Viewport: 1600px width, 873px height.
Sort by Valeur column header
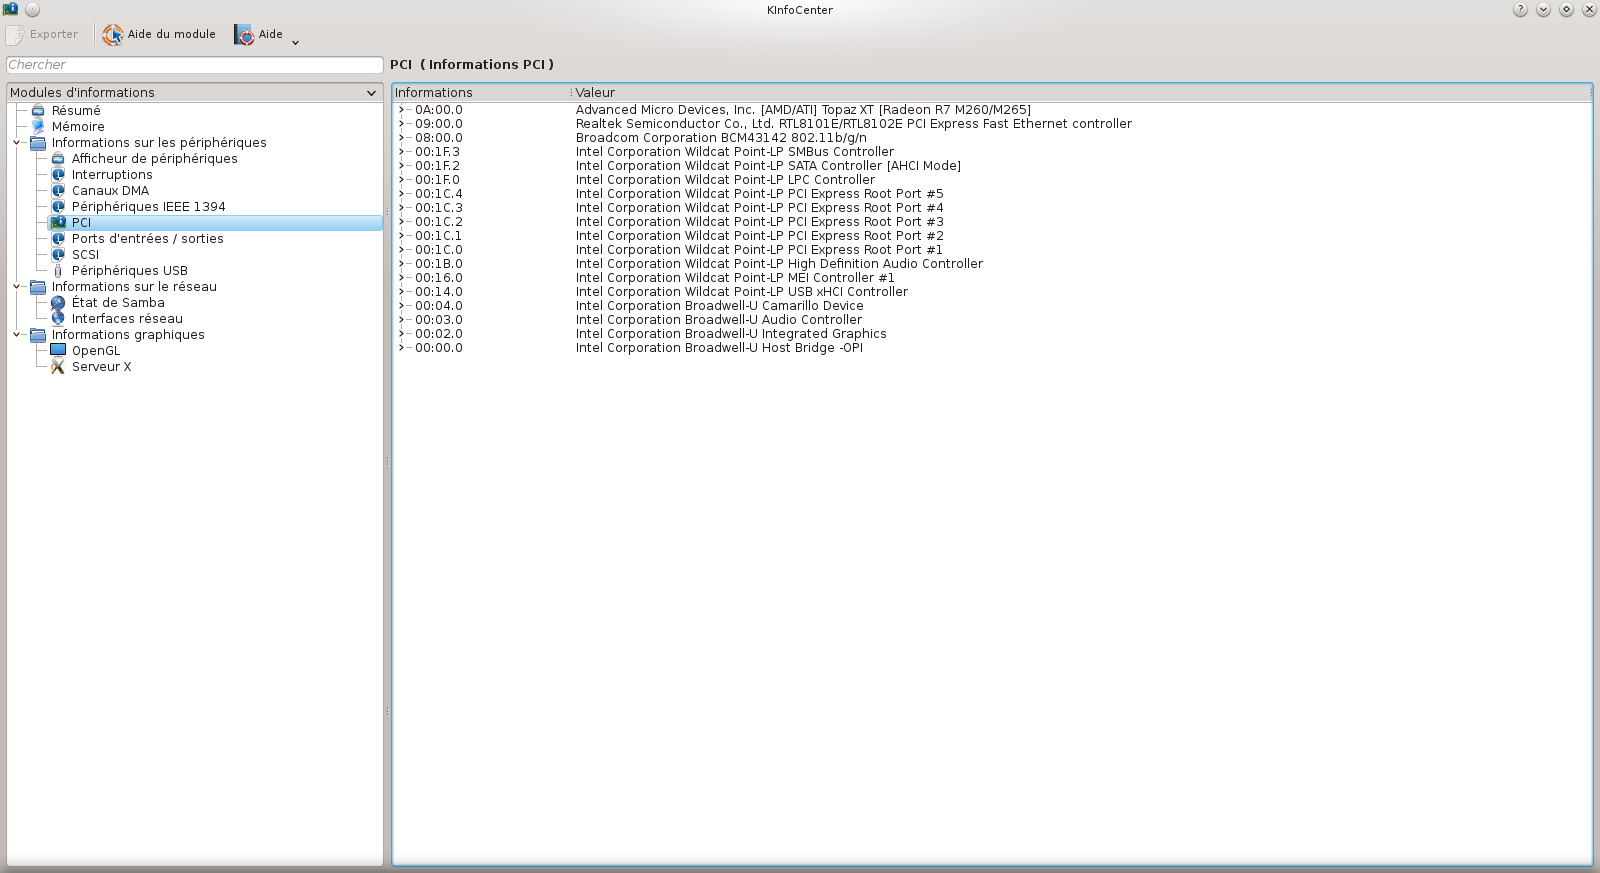click(x=1082, y=93)
